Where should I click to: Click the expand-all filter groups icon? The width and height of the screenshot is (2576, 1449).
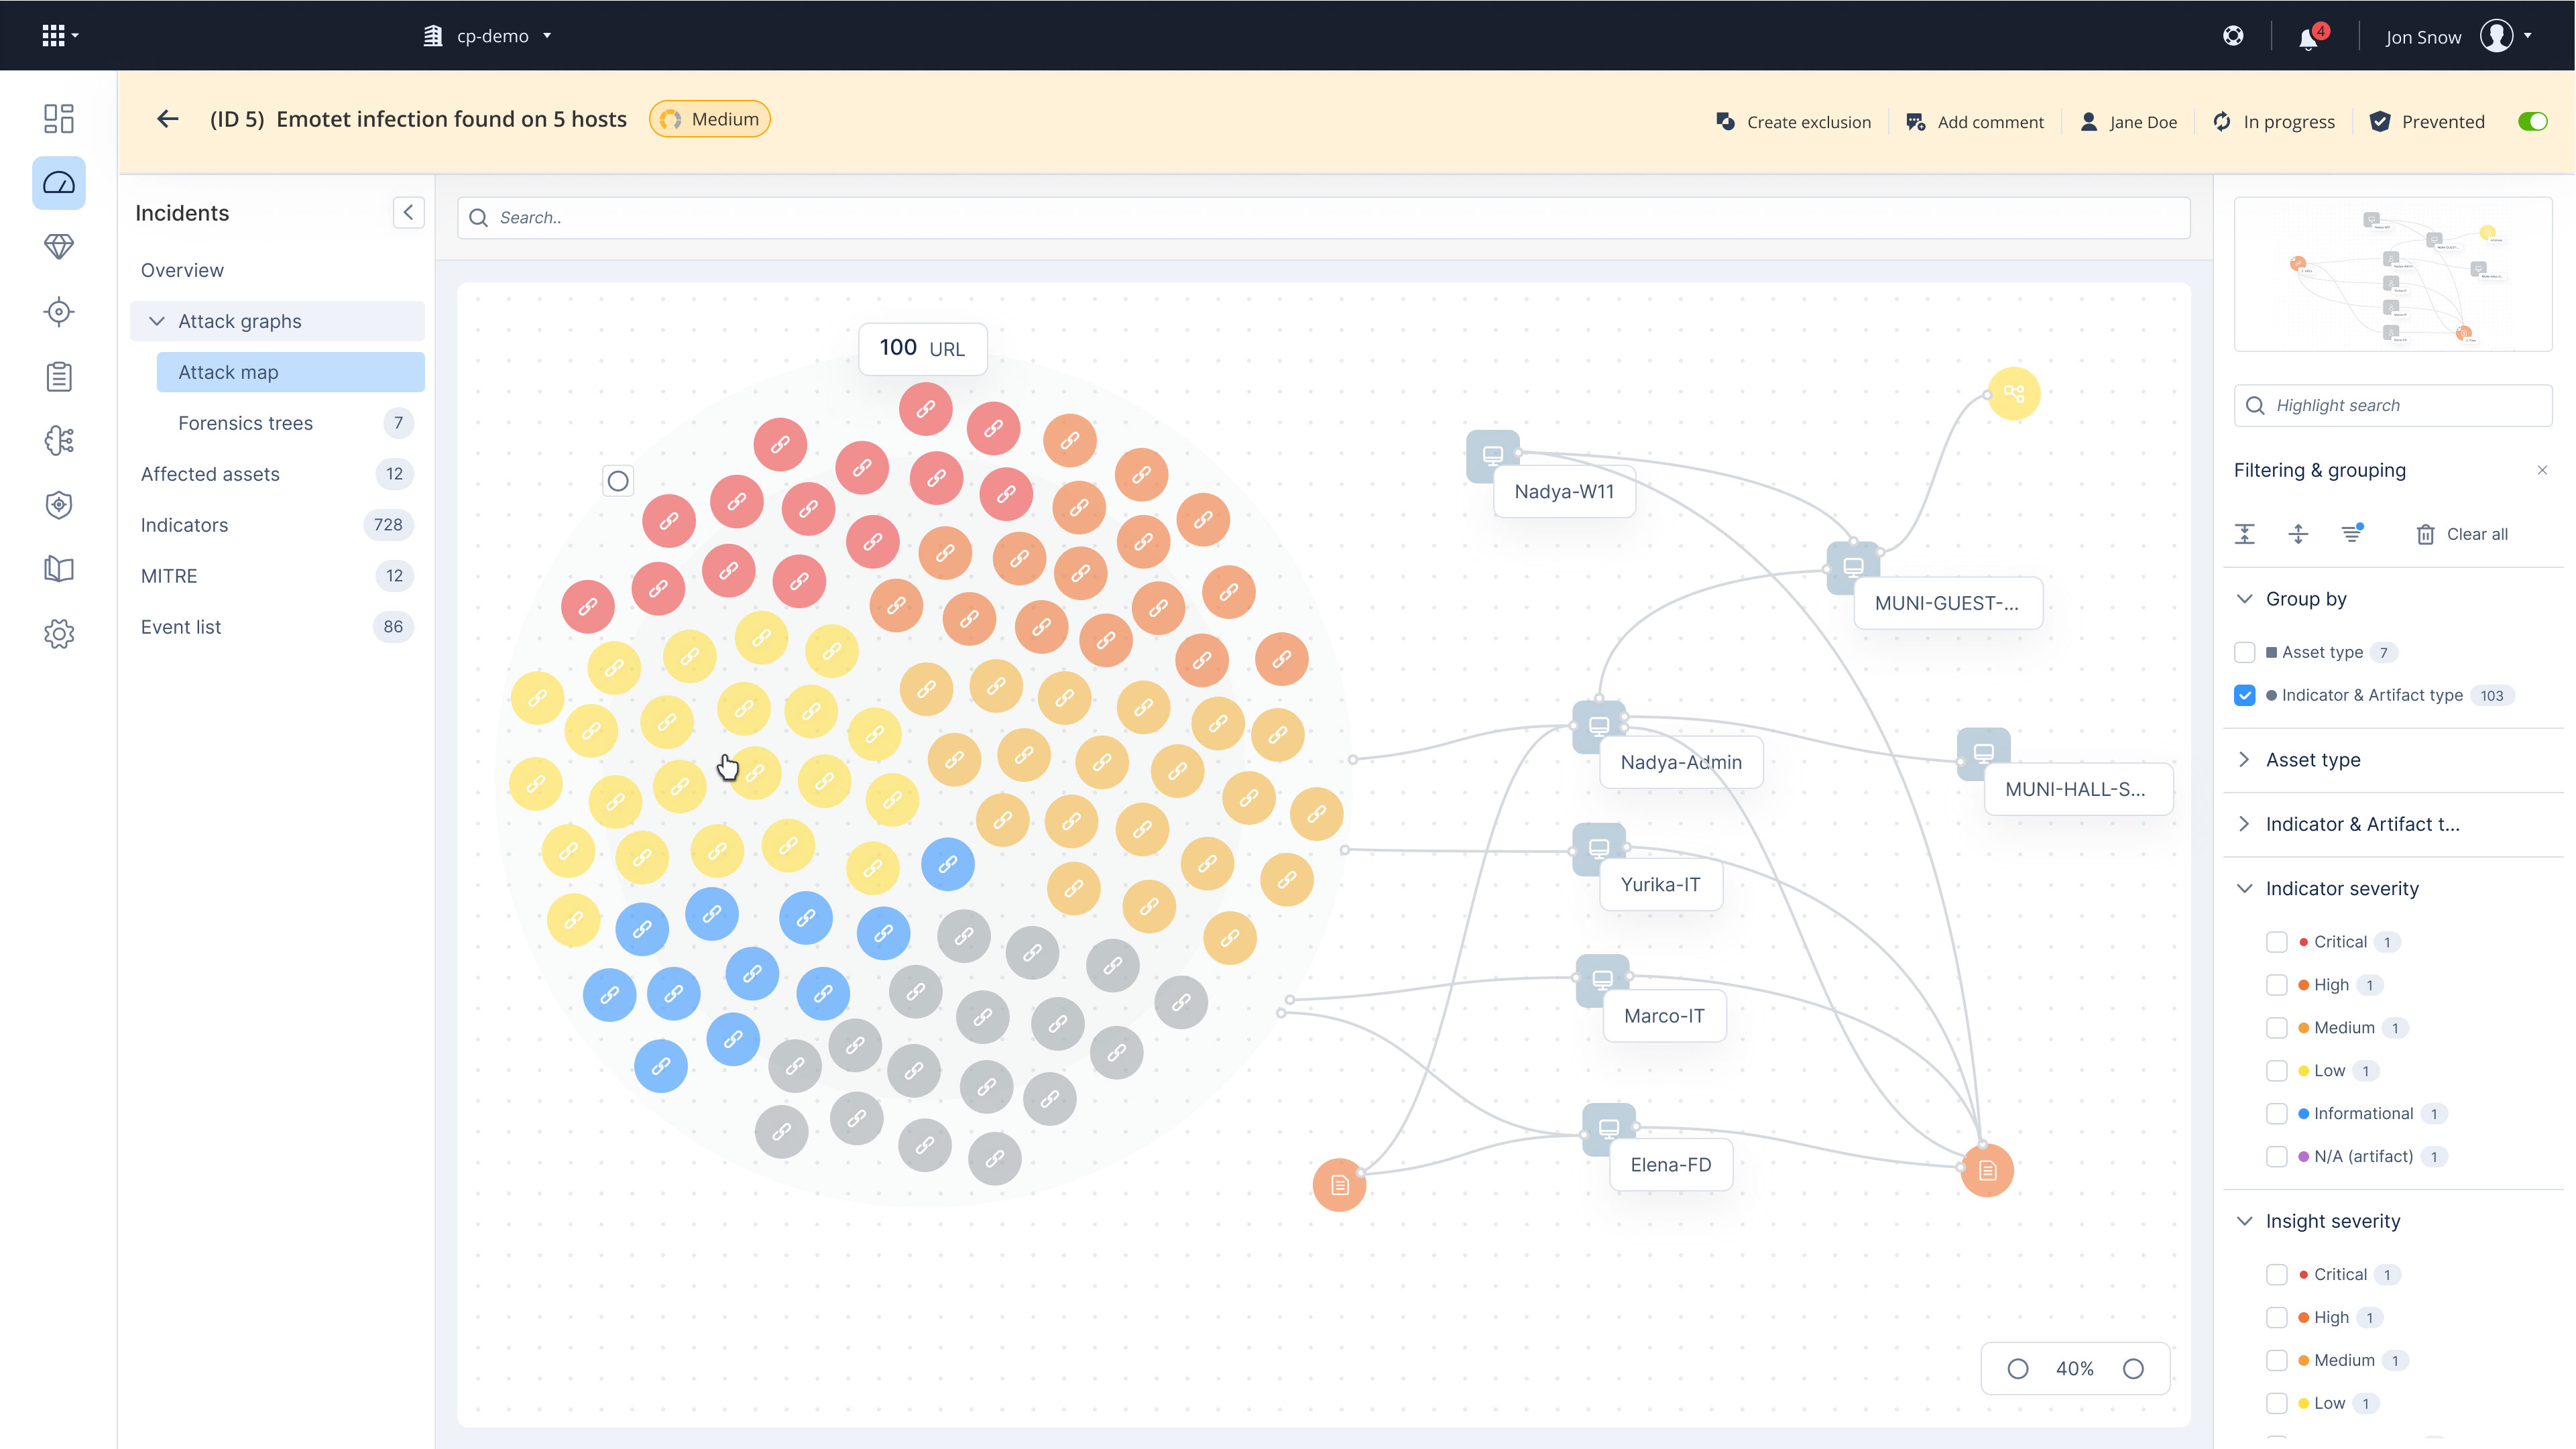2298,534
